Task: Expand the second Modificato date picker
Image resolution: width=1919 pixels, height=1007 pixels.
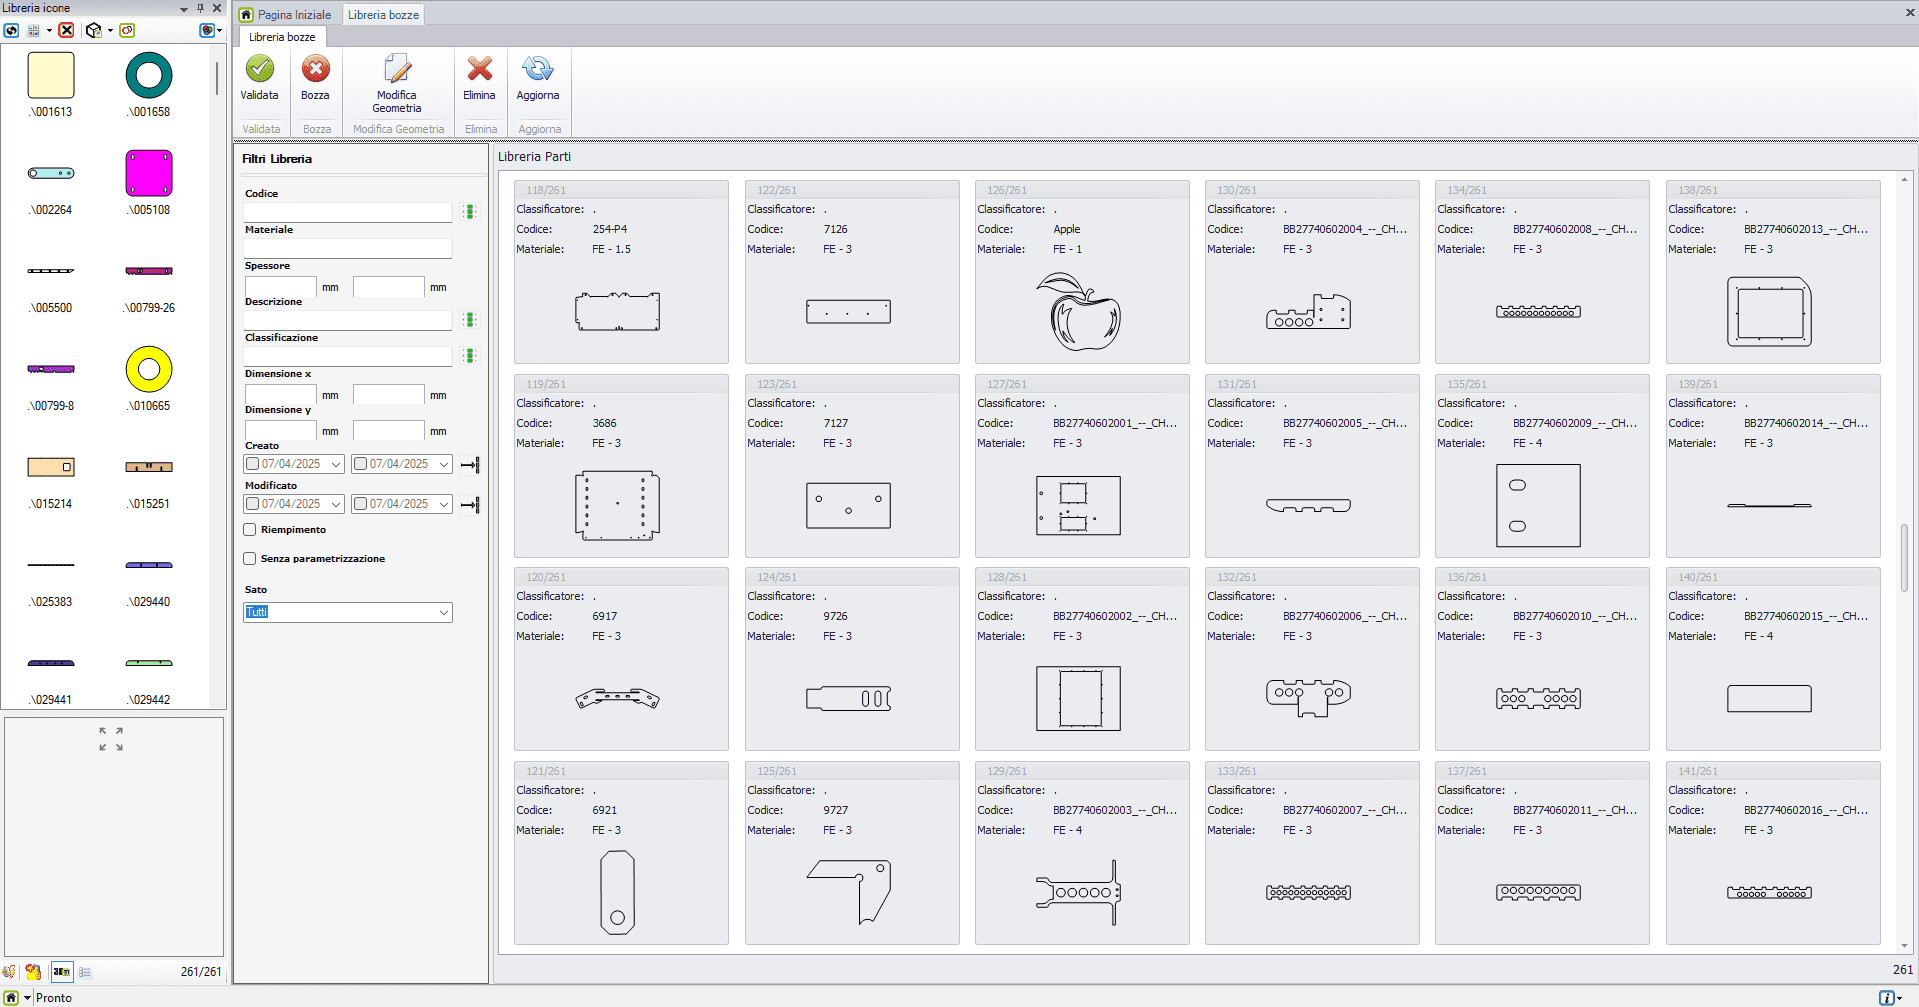Action: tap(444, 504)
